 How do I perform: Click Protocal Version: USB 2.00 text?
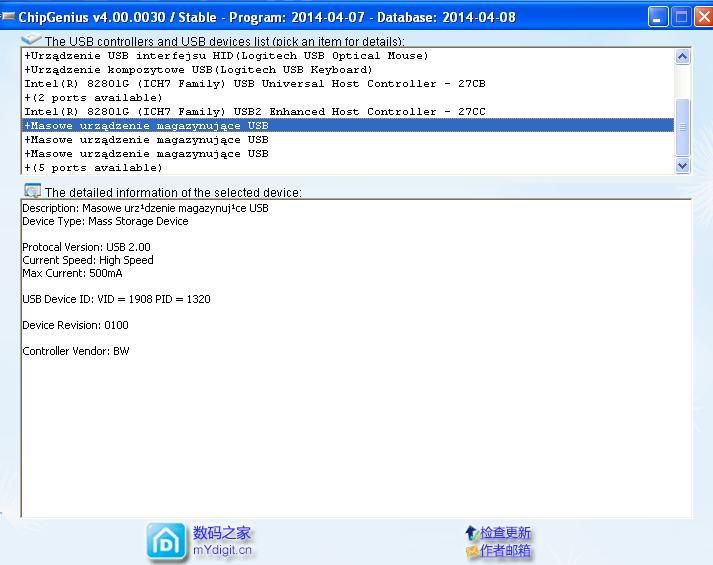pyautogui.click(x=86, y=247)
